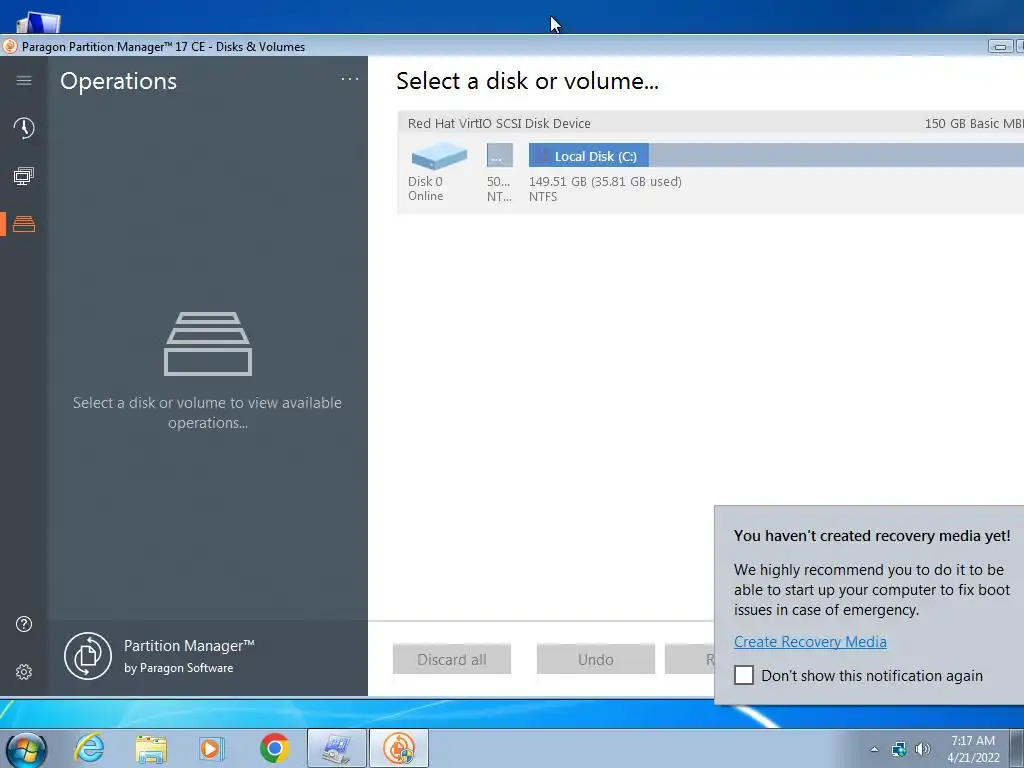The width and height of the screenshot is (1024, 768).
Task: Launch Internet Explorer from taskbar
Action: click(x=89, y=748)
